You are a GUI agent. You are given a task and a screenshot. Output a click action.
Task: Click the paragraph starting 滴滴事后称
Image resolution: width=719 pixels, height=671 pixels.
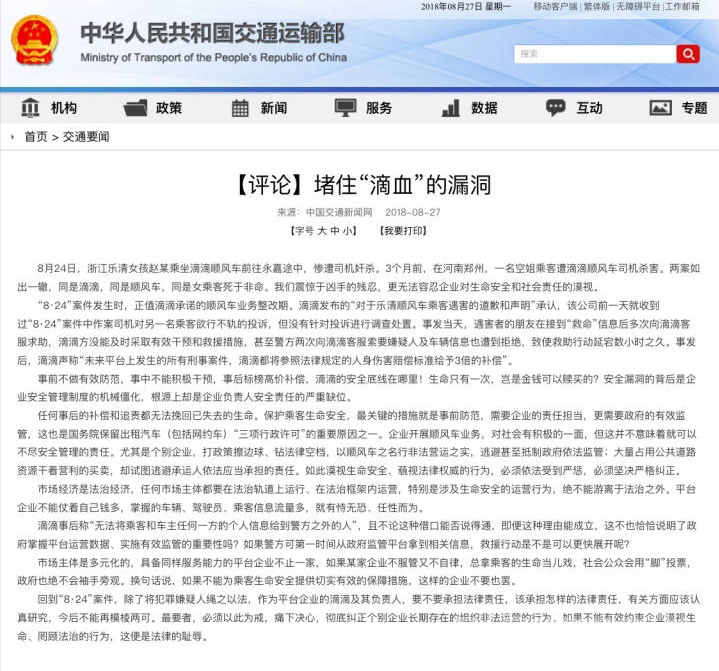point(357,535)
